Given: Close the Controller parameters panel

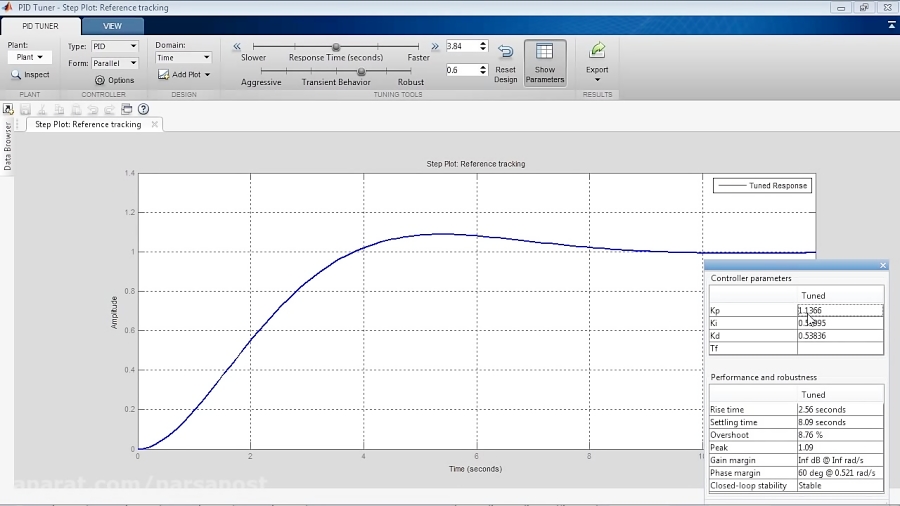Looking at the screenshot, I should 883,265.
